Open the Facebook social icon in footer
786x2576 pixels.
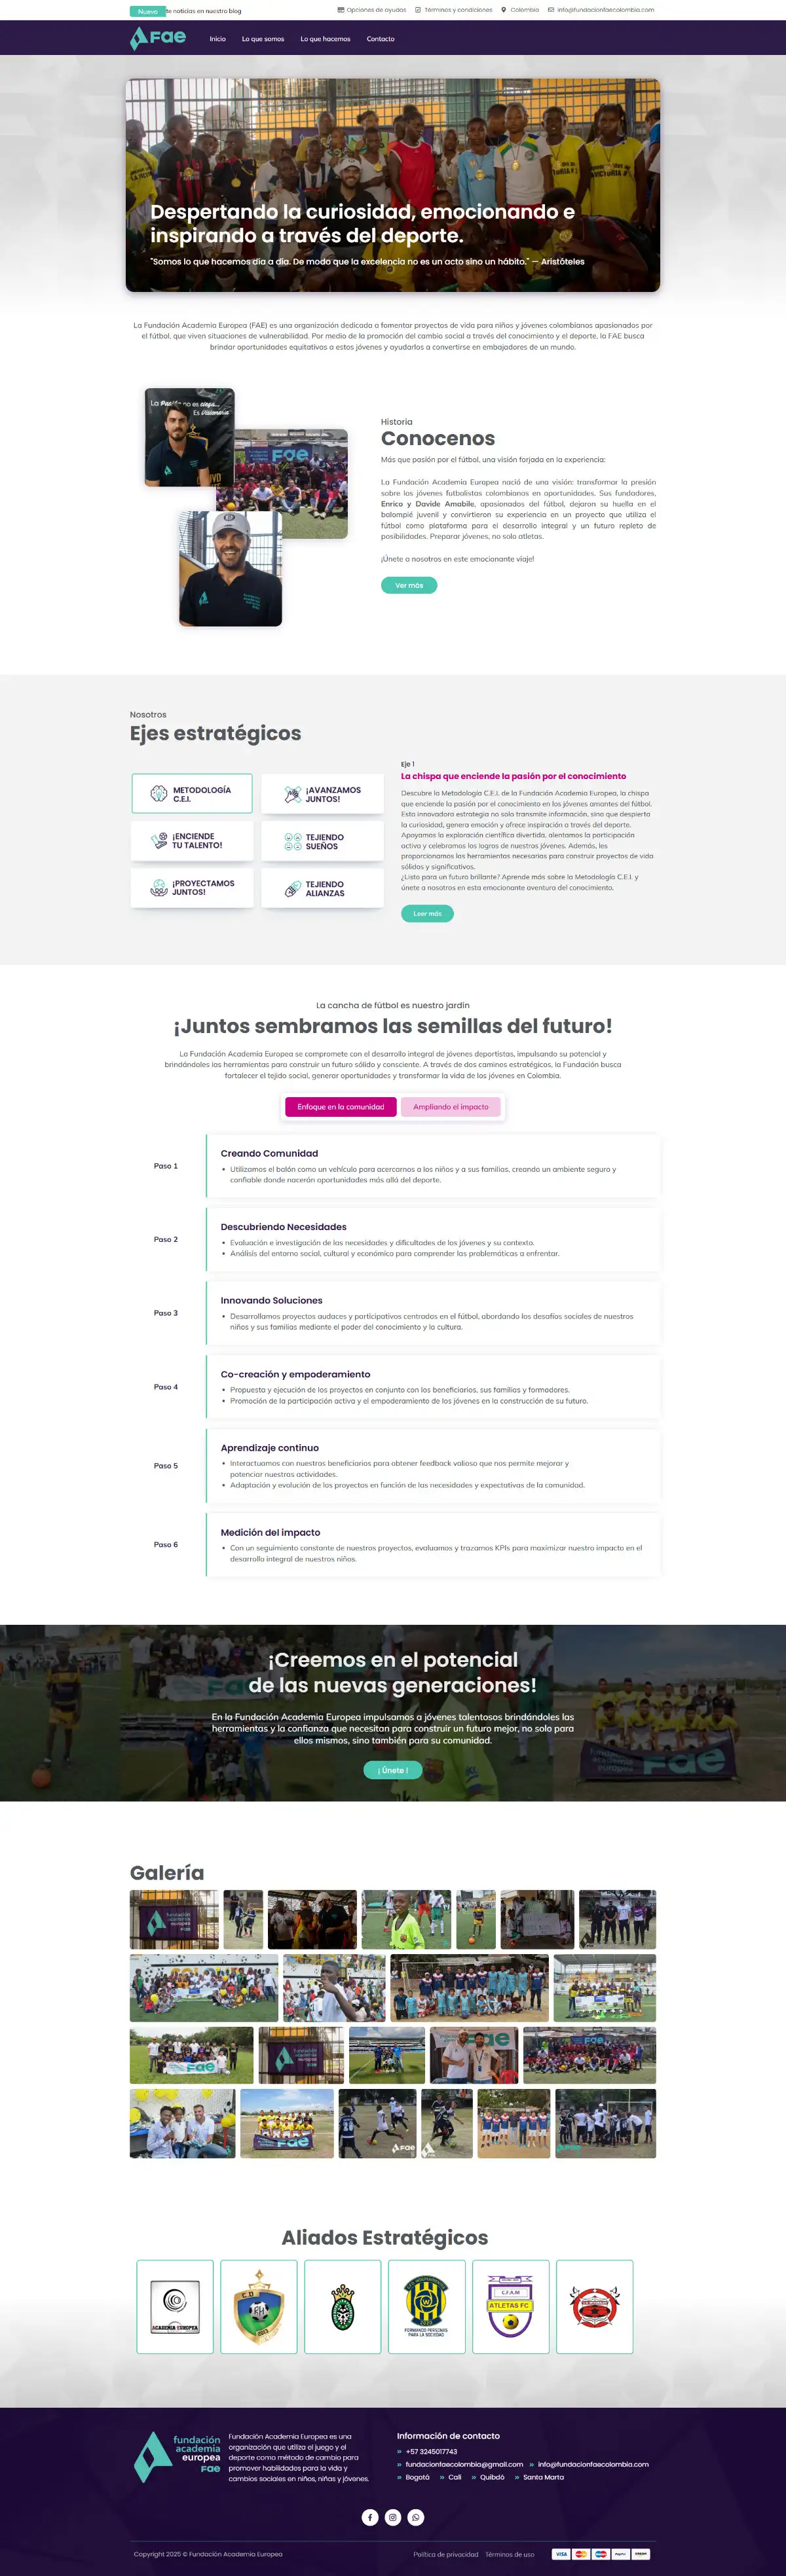pos(370,2517)
